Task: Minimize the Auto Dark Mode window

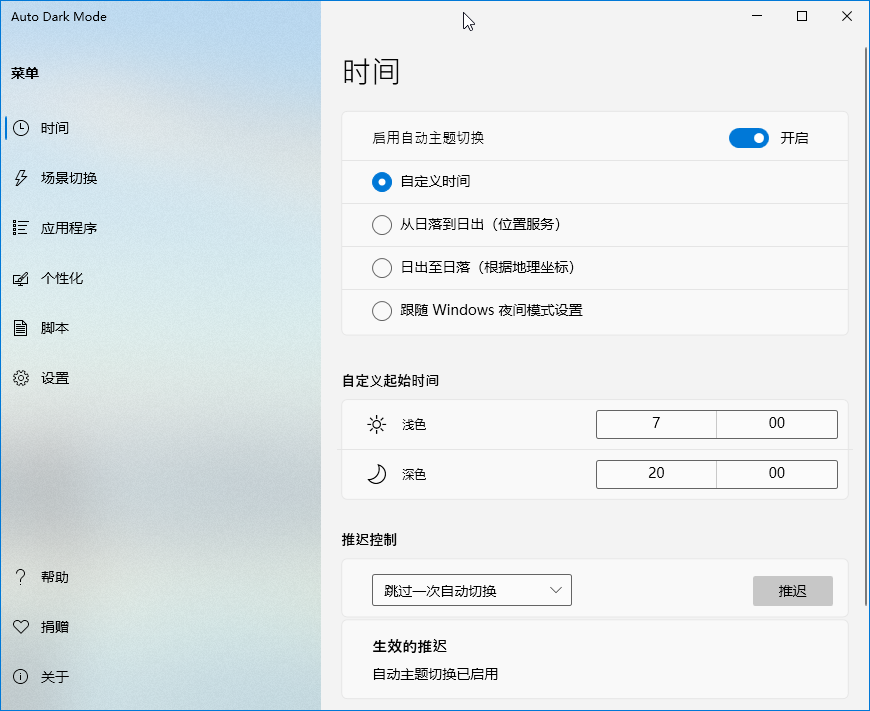Action: click(757, 16)
